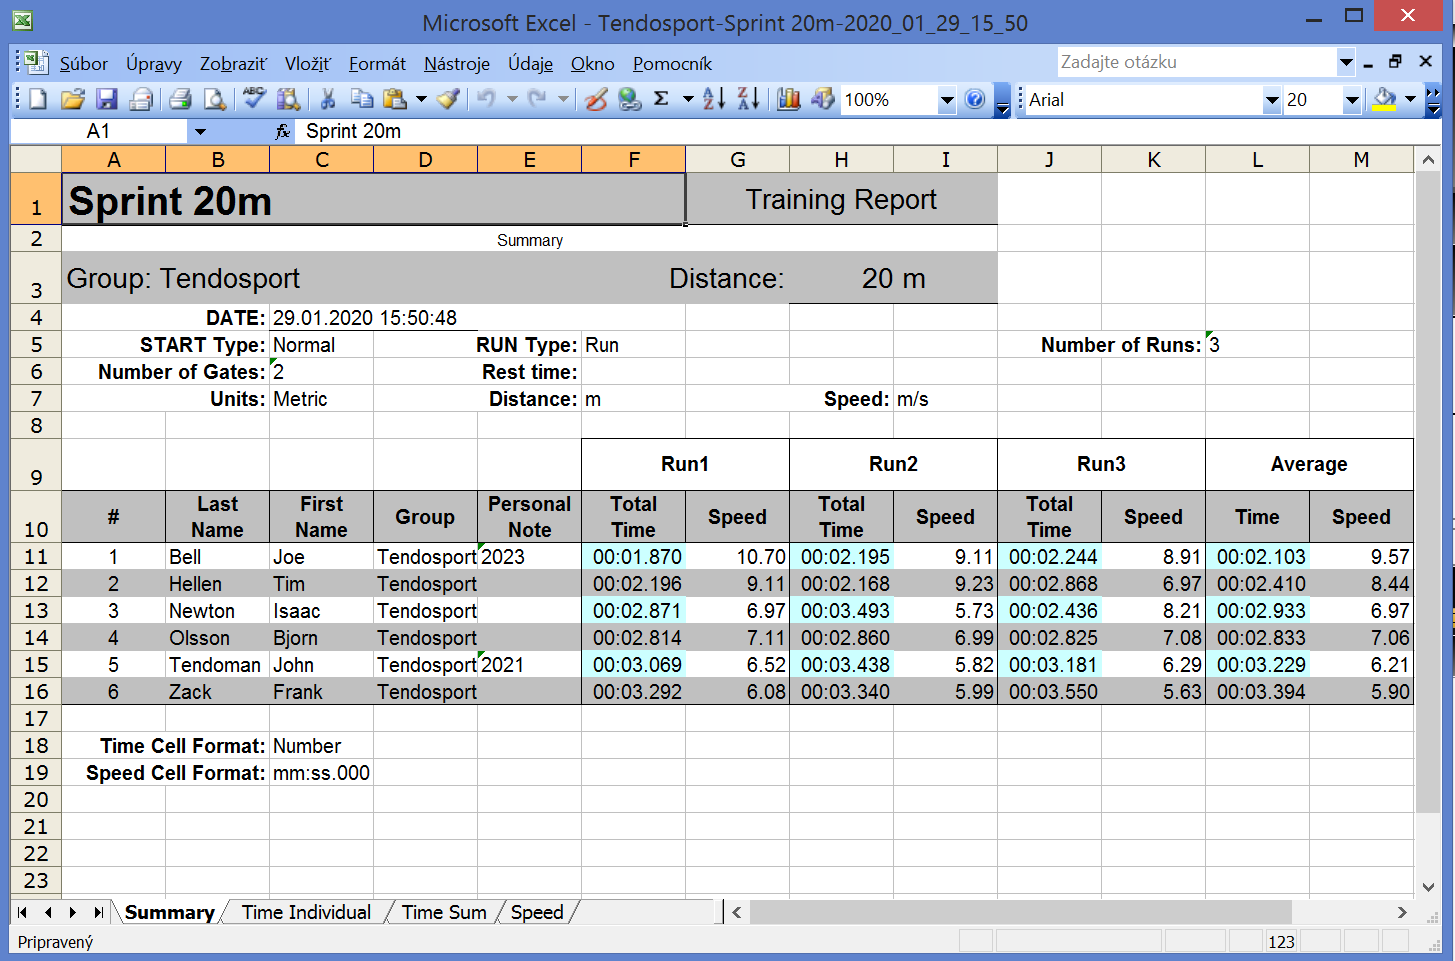The width and height of the screenshot is (1455, 961).
Task: Open the Úpravy menu
Action: click(x=154, y=63)
